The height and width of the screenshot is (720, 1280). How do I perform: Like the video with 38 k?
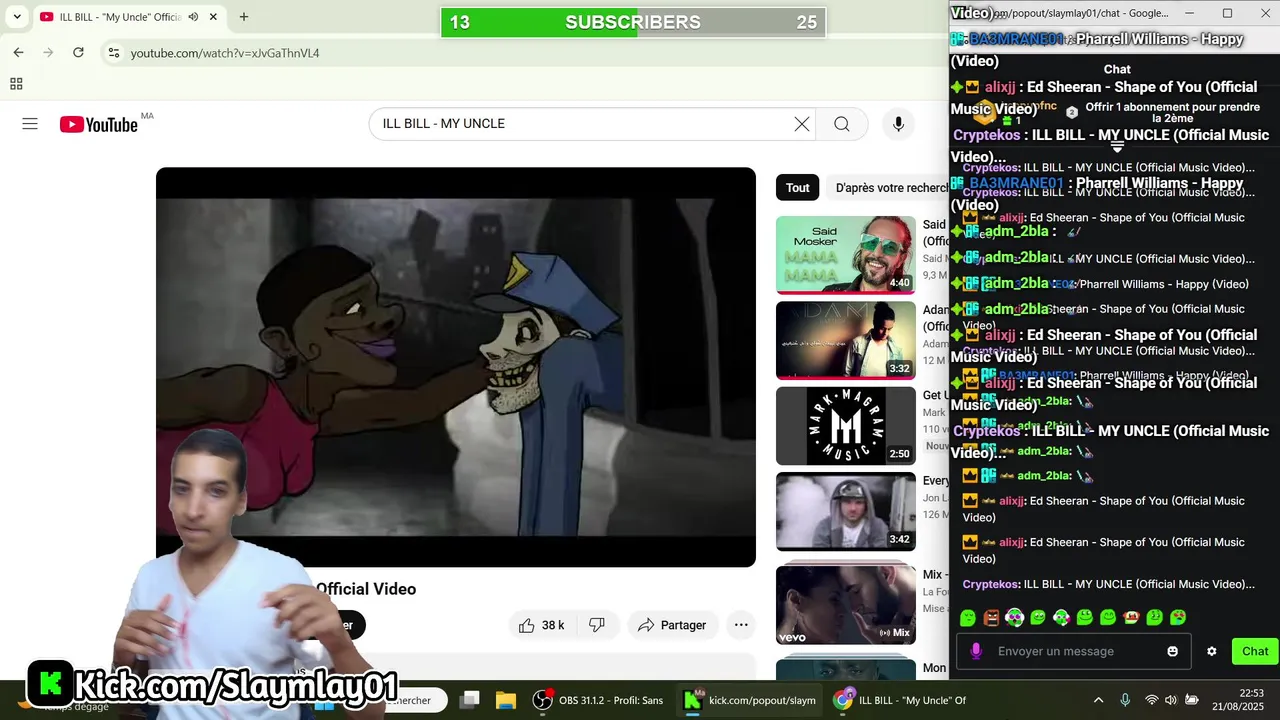541,625
